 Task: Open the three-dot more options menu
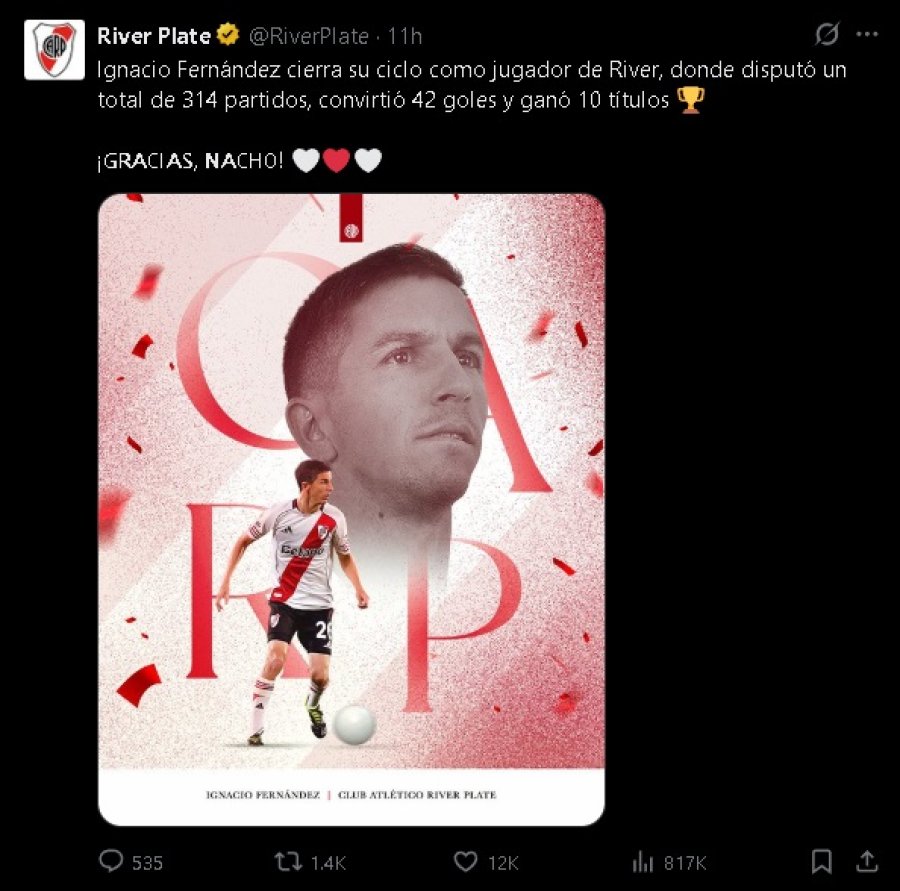click(867, 34)
